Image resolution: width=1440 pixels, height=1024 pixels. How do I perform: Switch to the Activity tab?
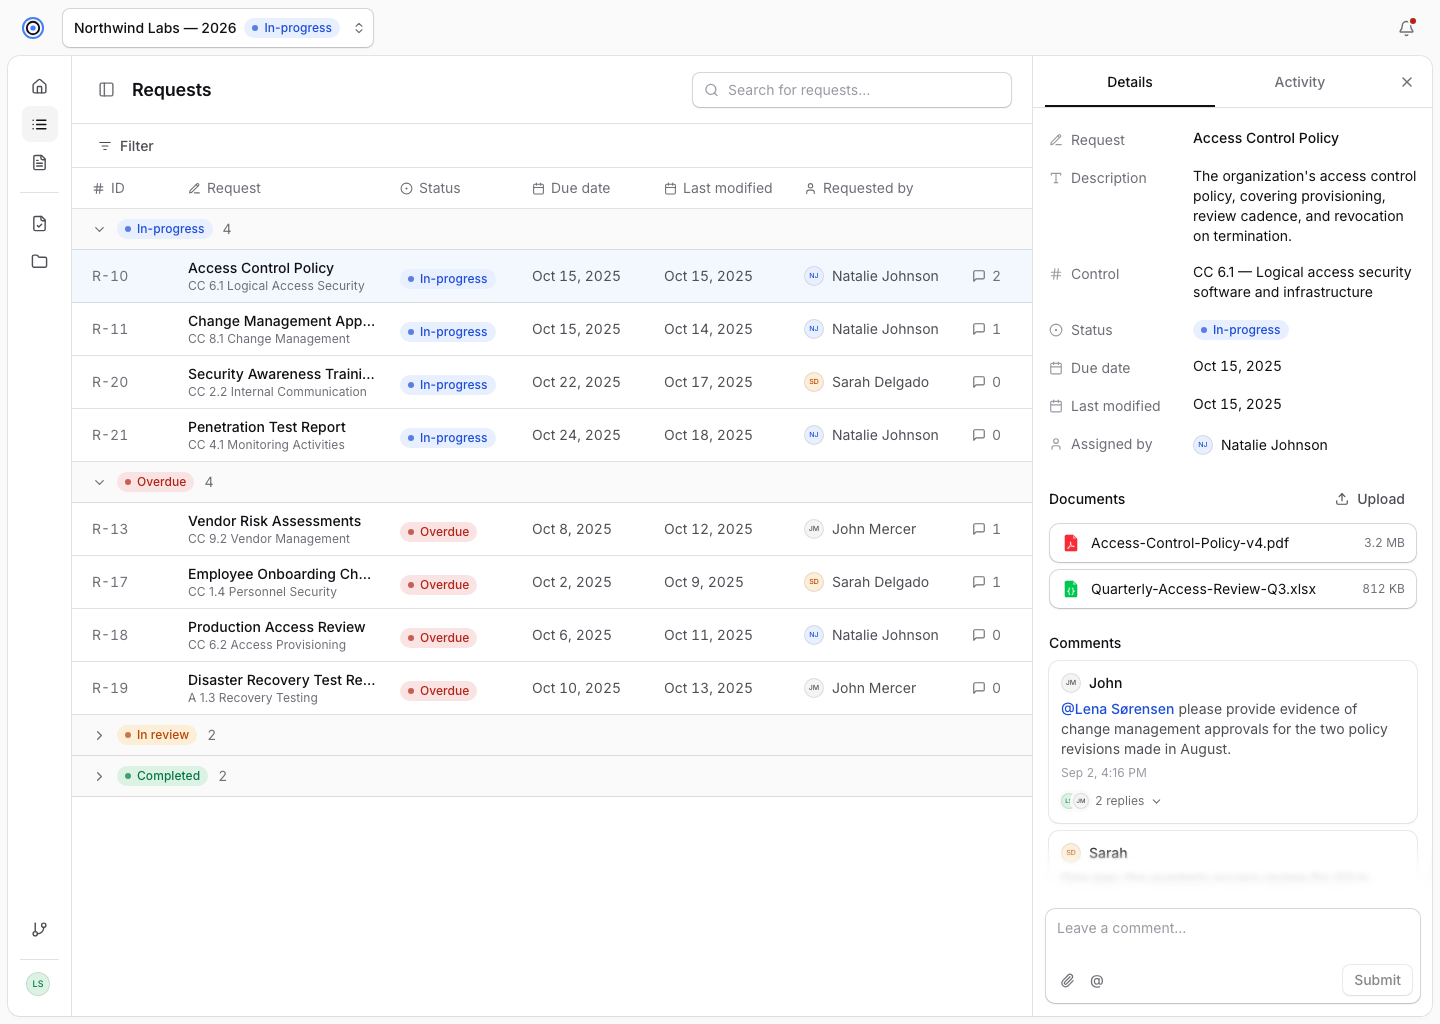point(1300,82)
